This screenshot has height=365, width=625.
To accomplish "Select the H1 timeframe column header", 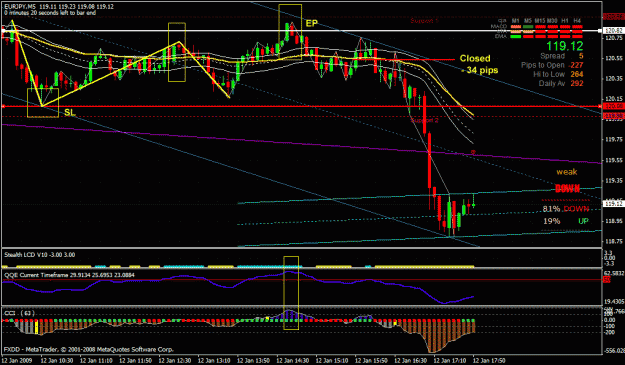I will click(x=564, y=21).
